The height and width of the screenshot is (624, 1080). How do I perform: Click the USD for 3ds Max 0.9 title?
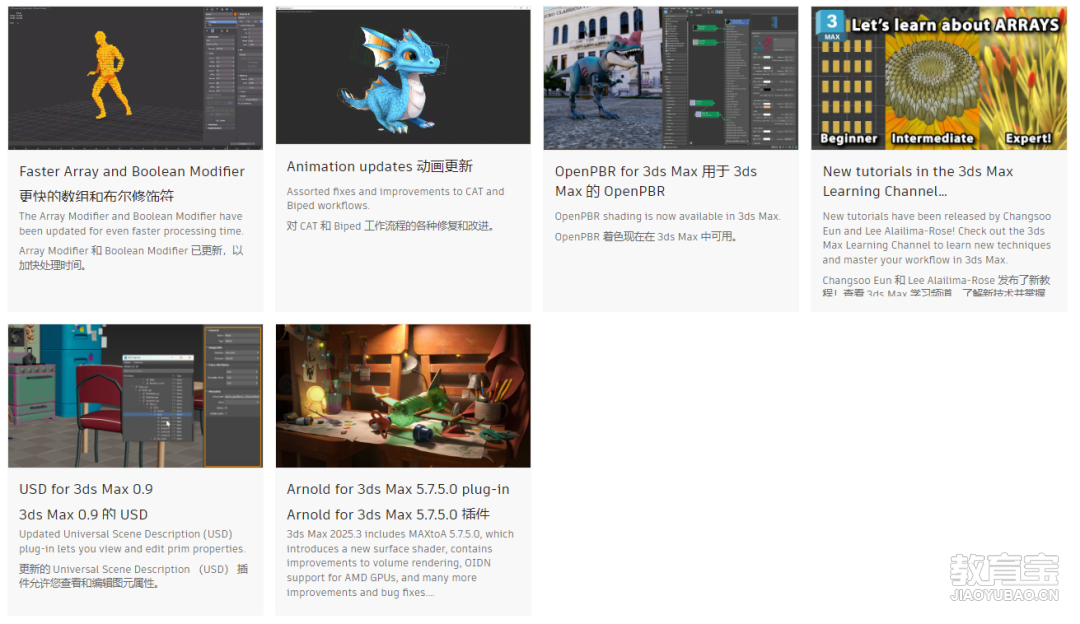[x=86, y=489]
